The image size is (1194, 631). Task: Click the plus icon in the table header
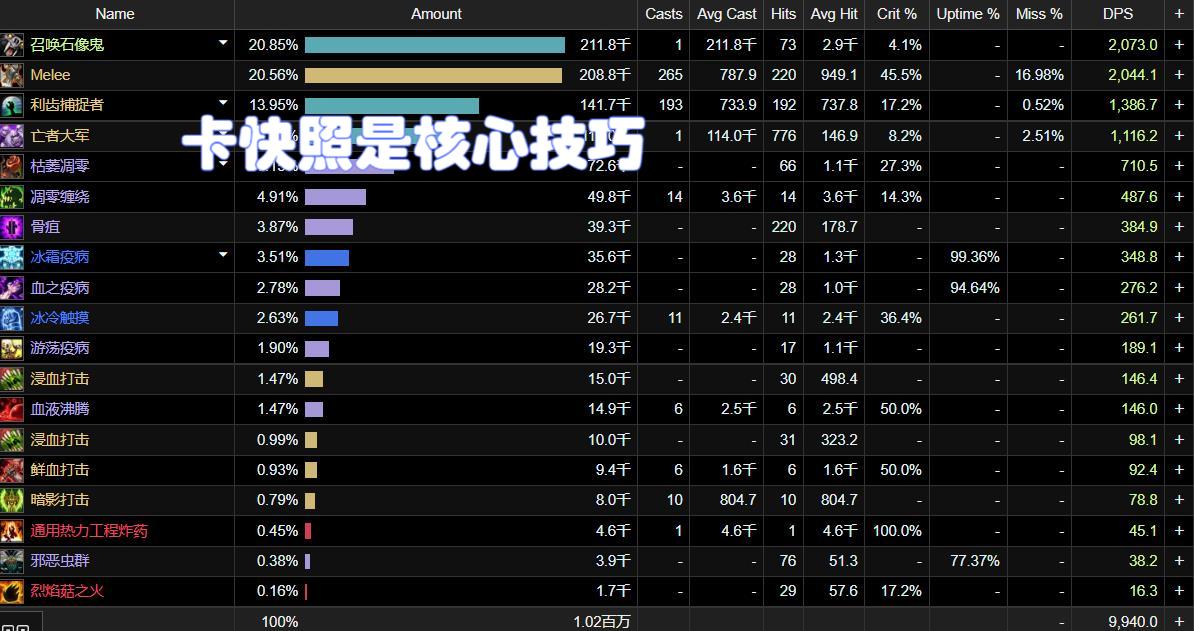[x=1179, y=14]
